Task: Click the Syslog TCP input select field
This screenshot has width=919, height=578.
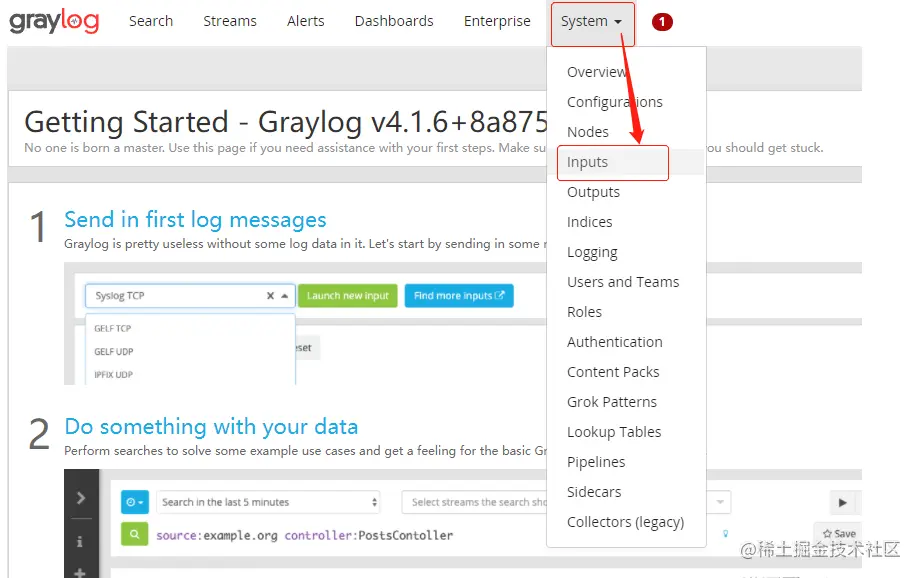Action: (190, 295)
